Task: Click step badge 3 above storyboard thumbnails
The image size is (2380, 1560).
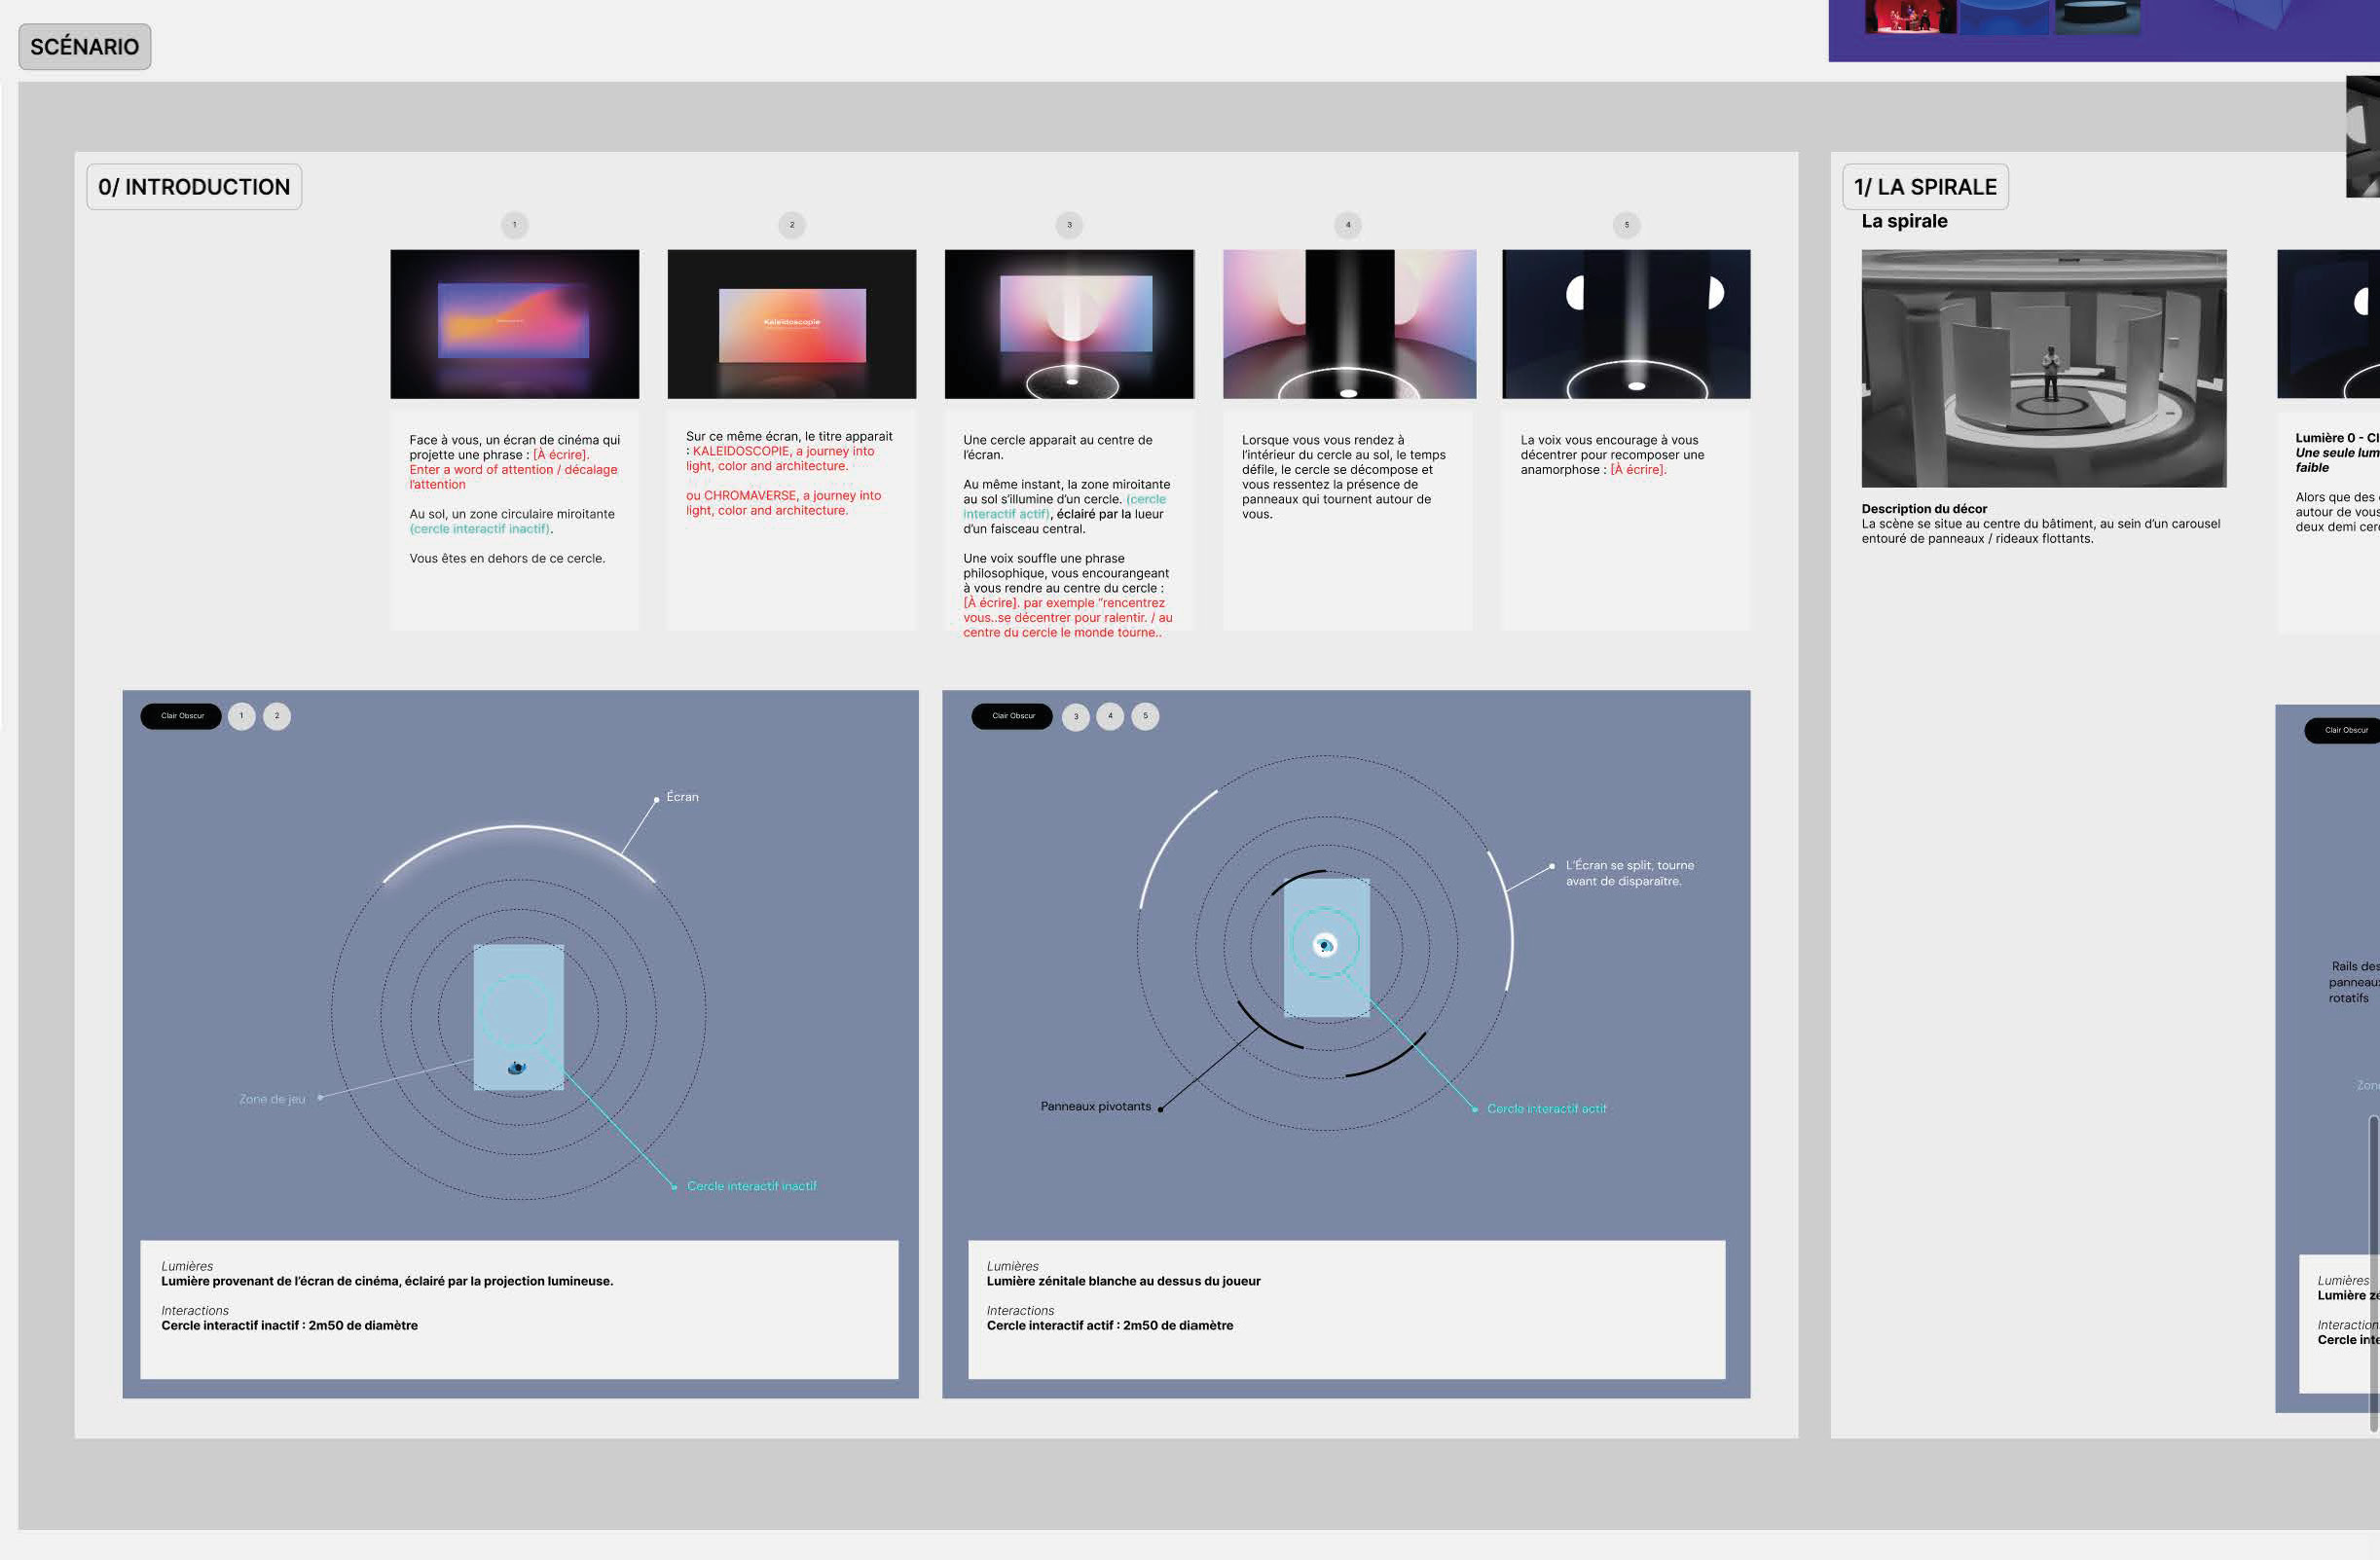Action: point(1069,225)
